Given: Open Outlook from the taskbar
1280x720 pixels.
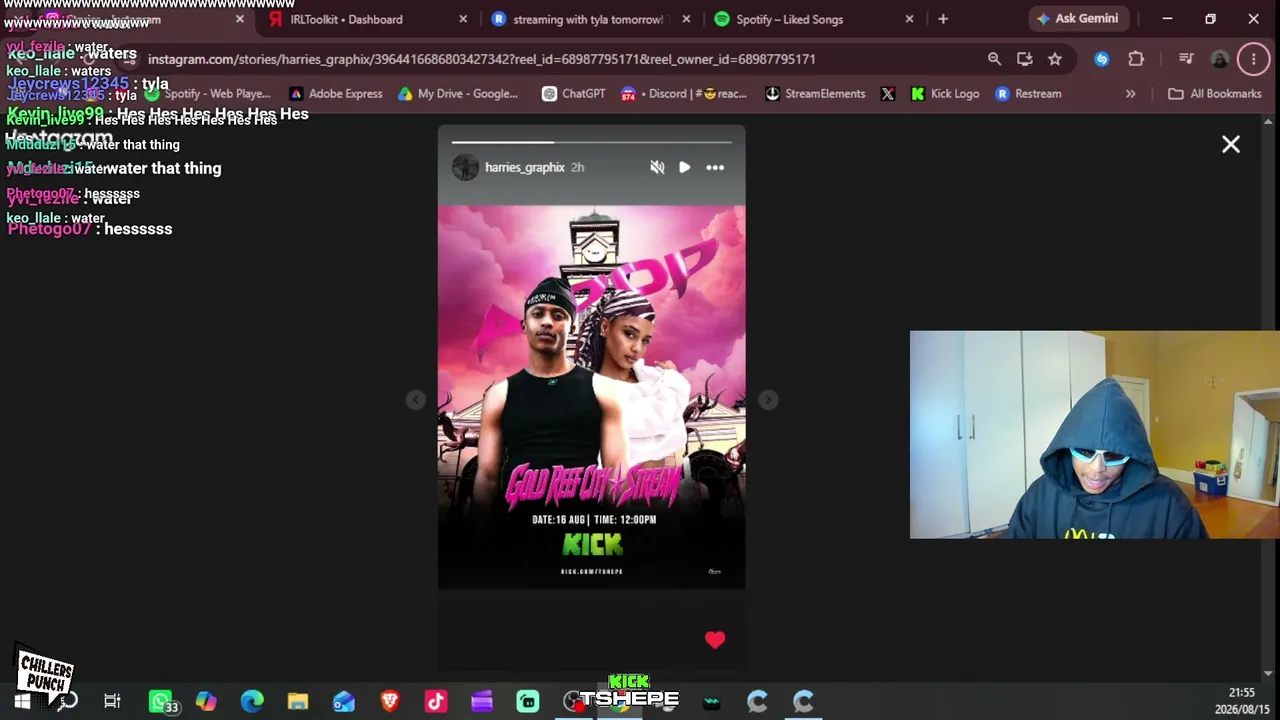Looking at the screenshot, I should 344,702.
